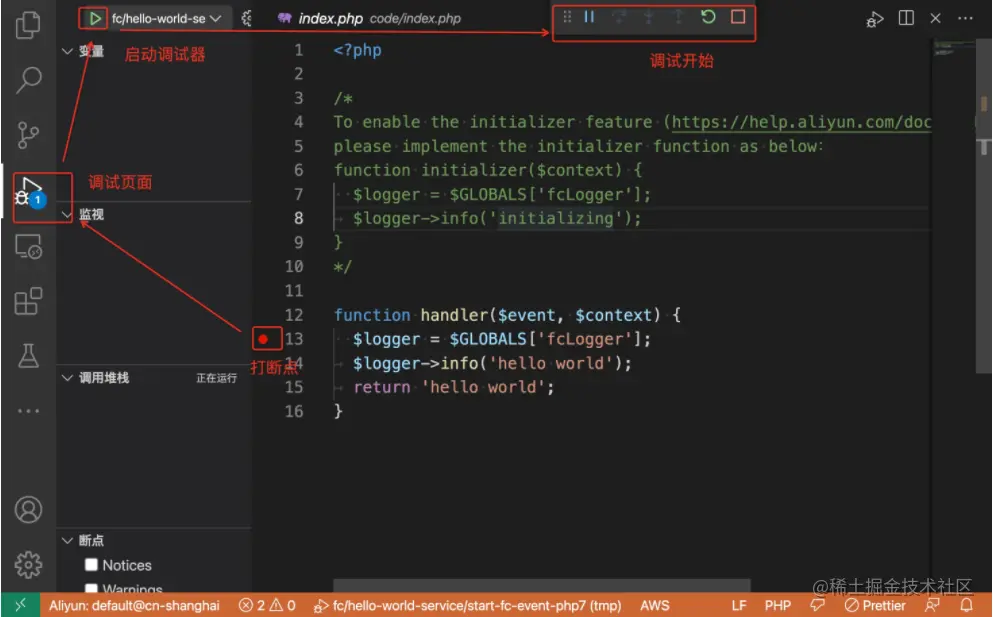The image size is (993, 617).
Task: Open the Source Control view
Action: point(28,135)
